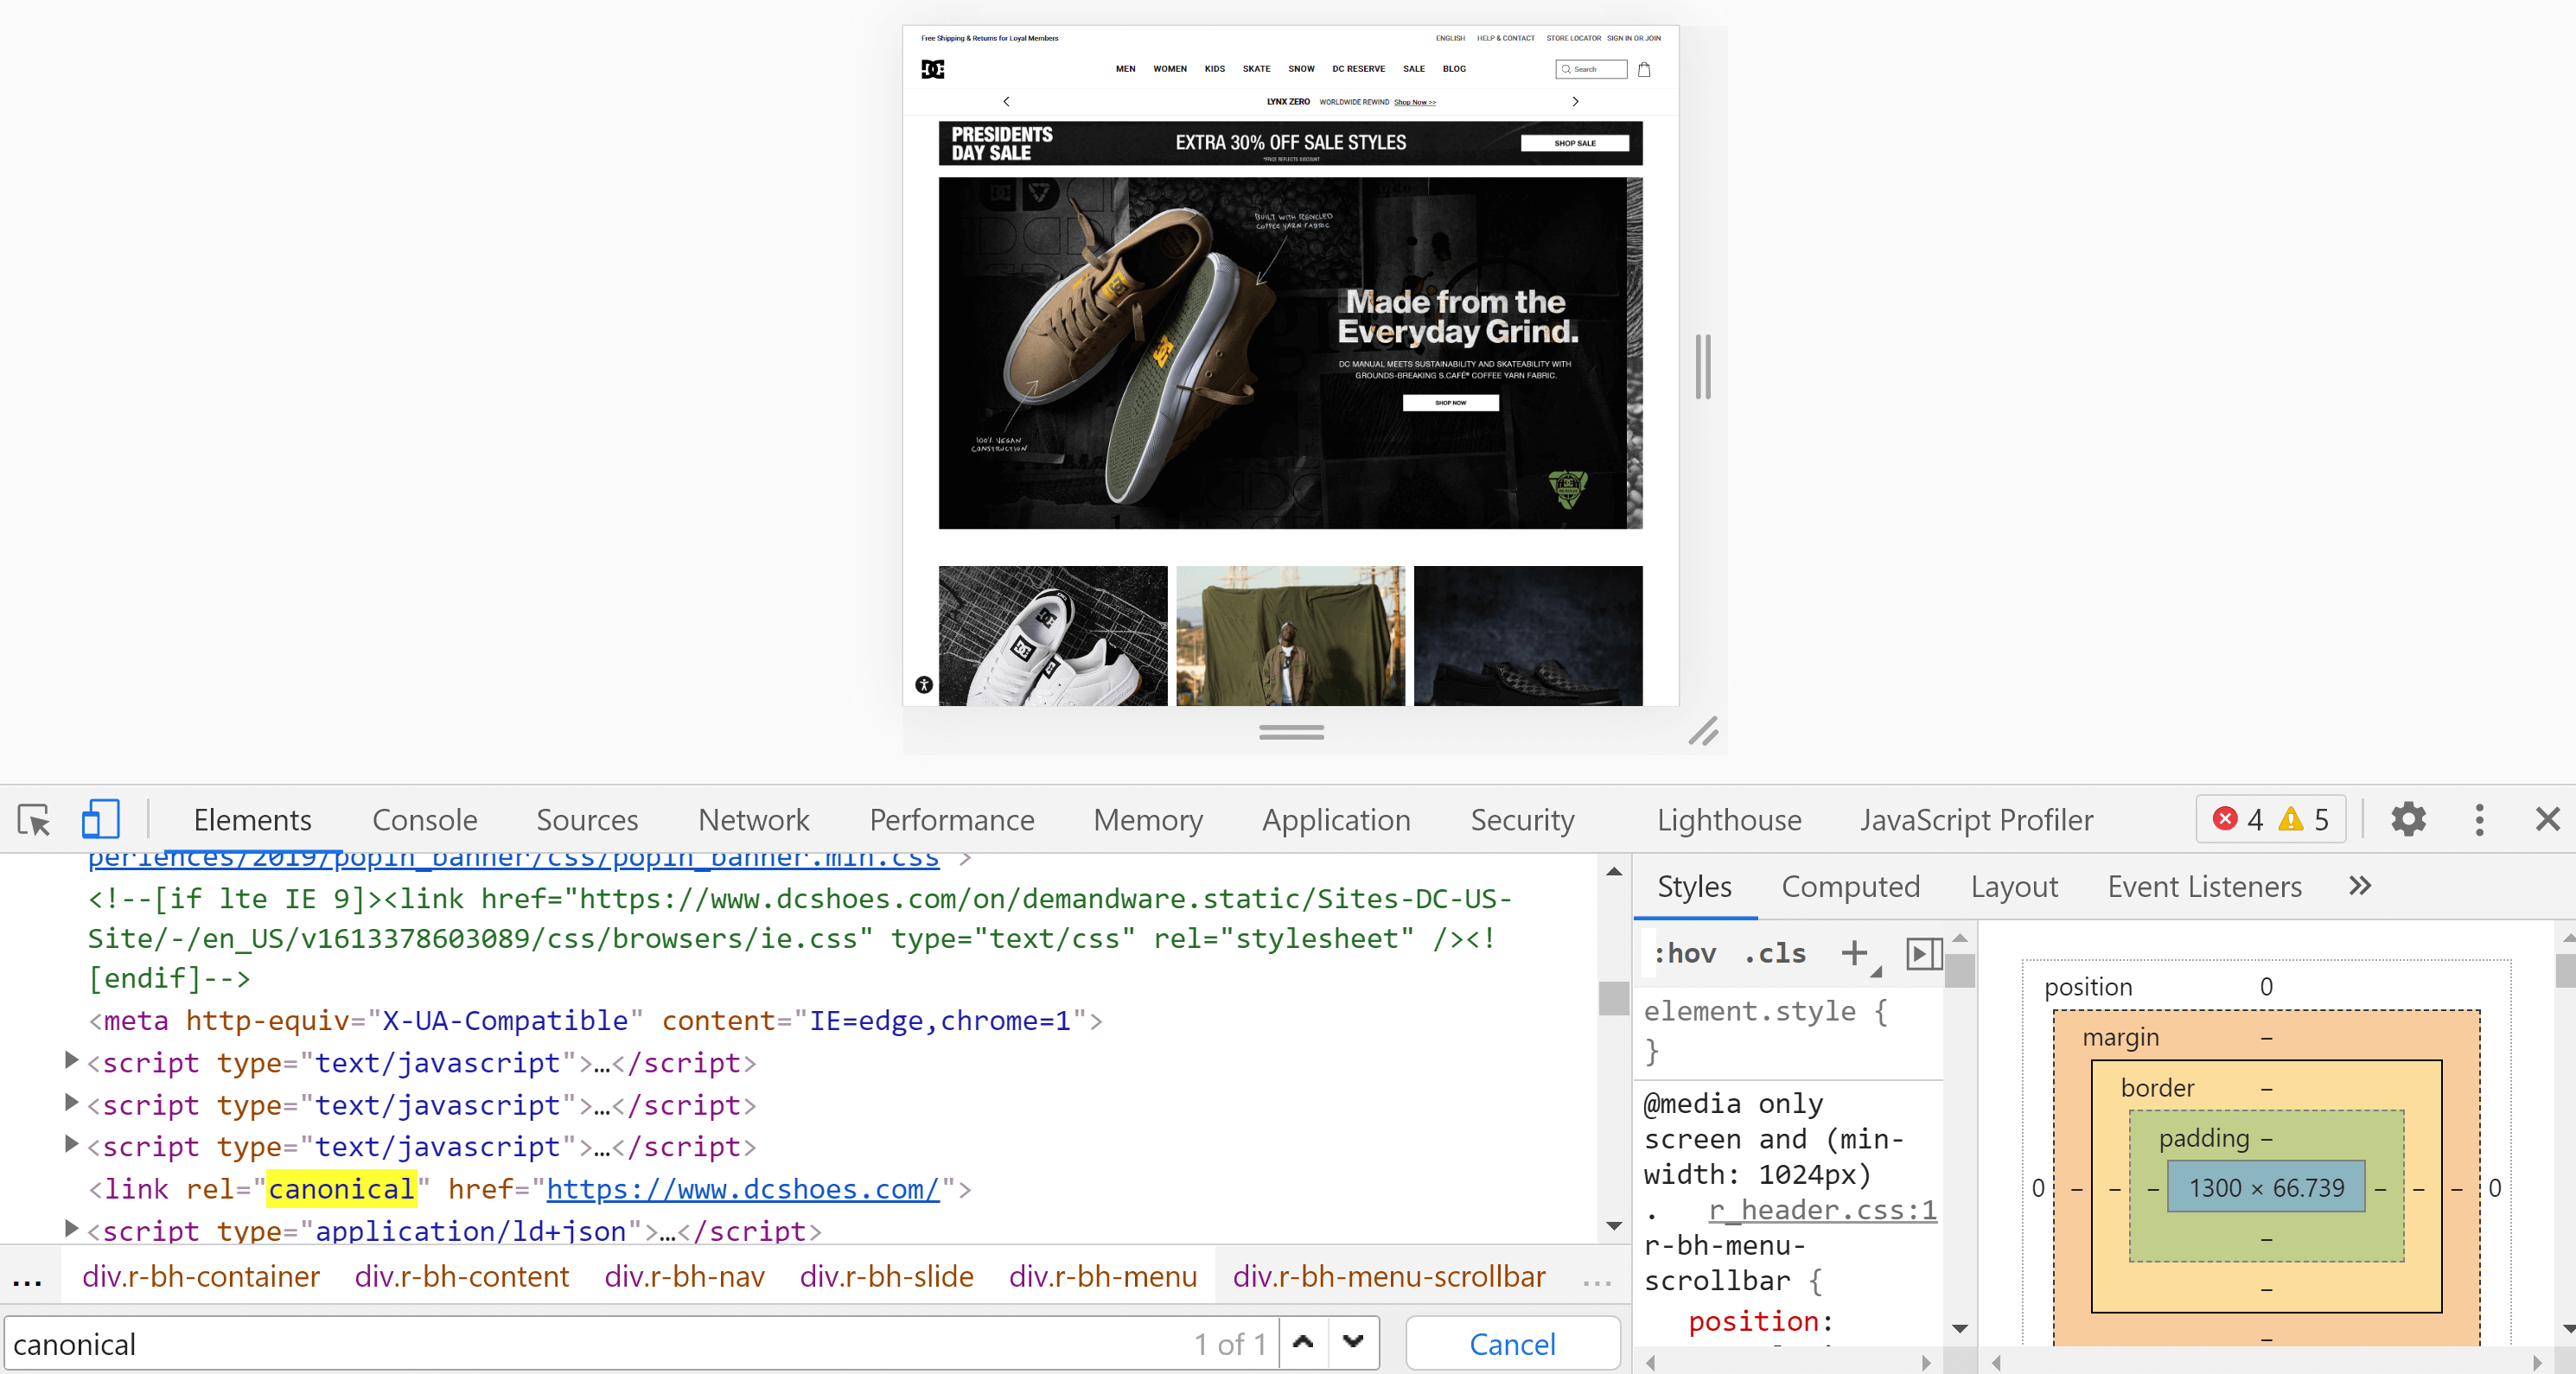The height and width of the screenshot is (1374, 2576).
Task: Click the DOM tree scroll-up arrow
Action: (1613, 871)
